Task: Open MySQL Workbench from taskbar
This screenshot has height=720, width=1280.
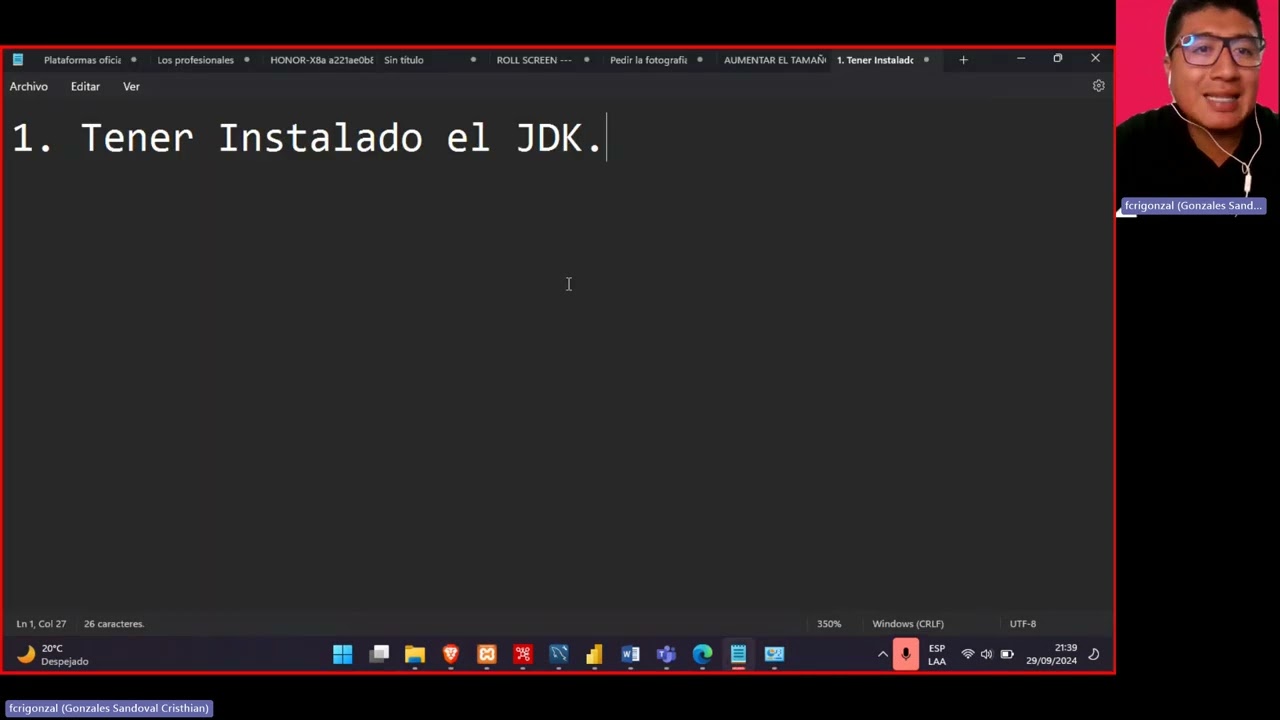Action: 559,655
